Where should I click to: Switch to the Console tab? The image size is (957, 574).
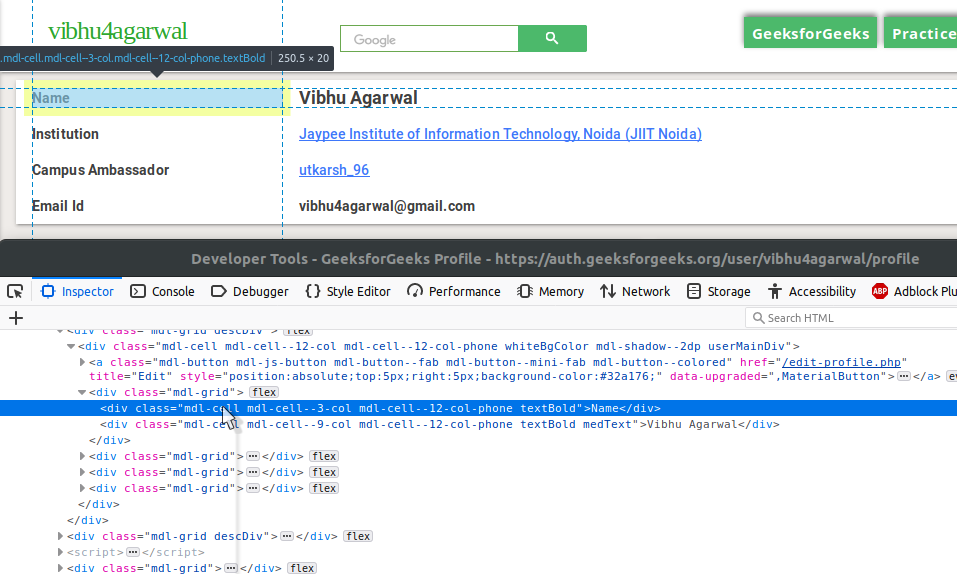coord(162,291)
